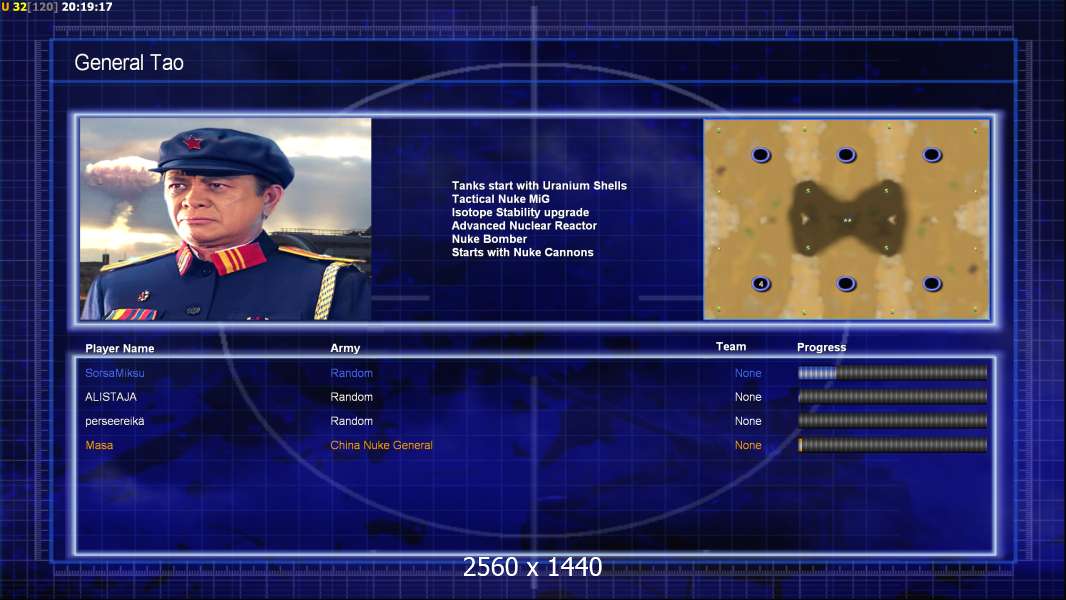Click General Tao's portrait image
The image size is (1066, 600).
tap(226, 219)
